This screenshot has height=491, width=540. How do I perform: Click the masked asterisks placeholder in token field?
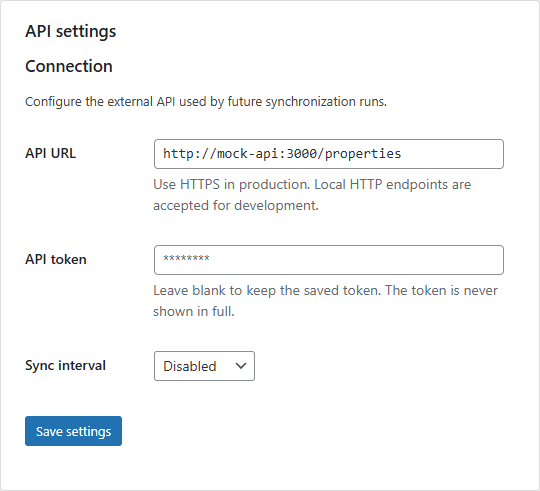tap(186, 258)
